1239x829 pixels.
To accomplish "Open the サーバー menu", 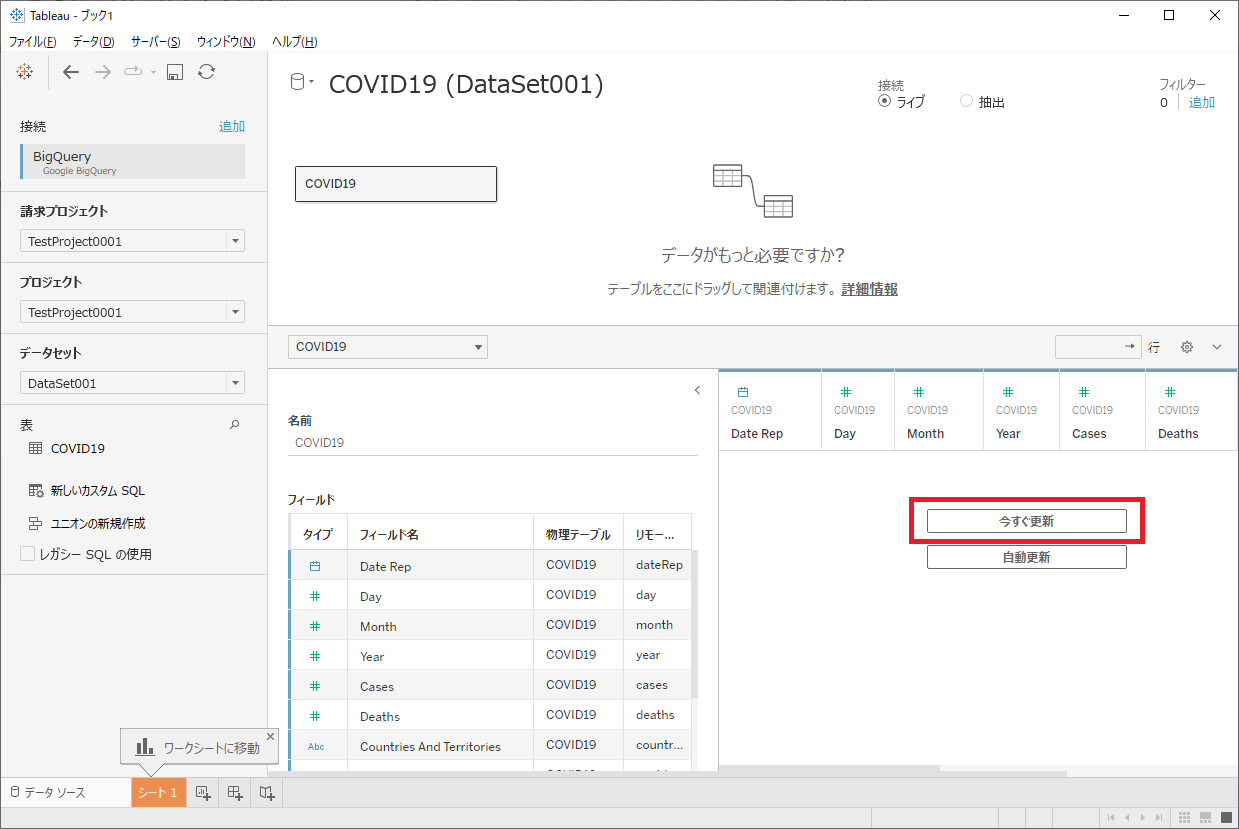I will 156,41.
